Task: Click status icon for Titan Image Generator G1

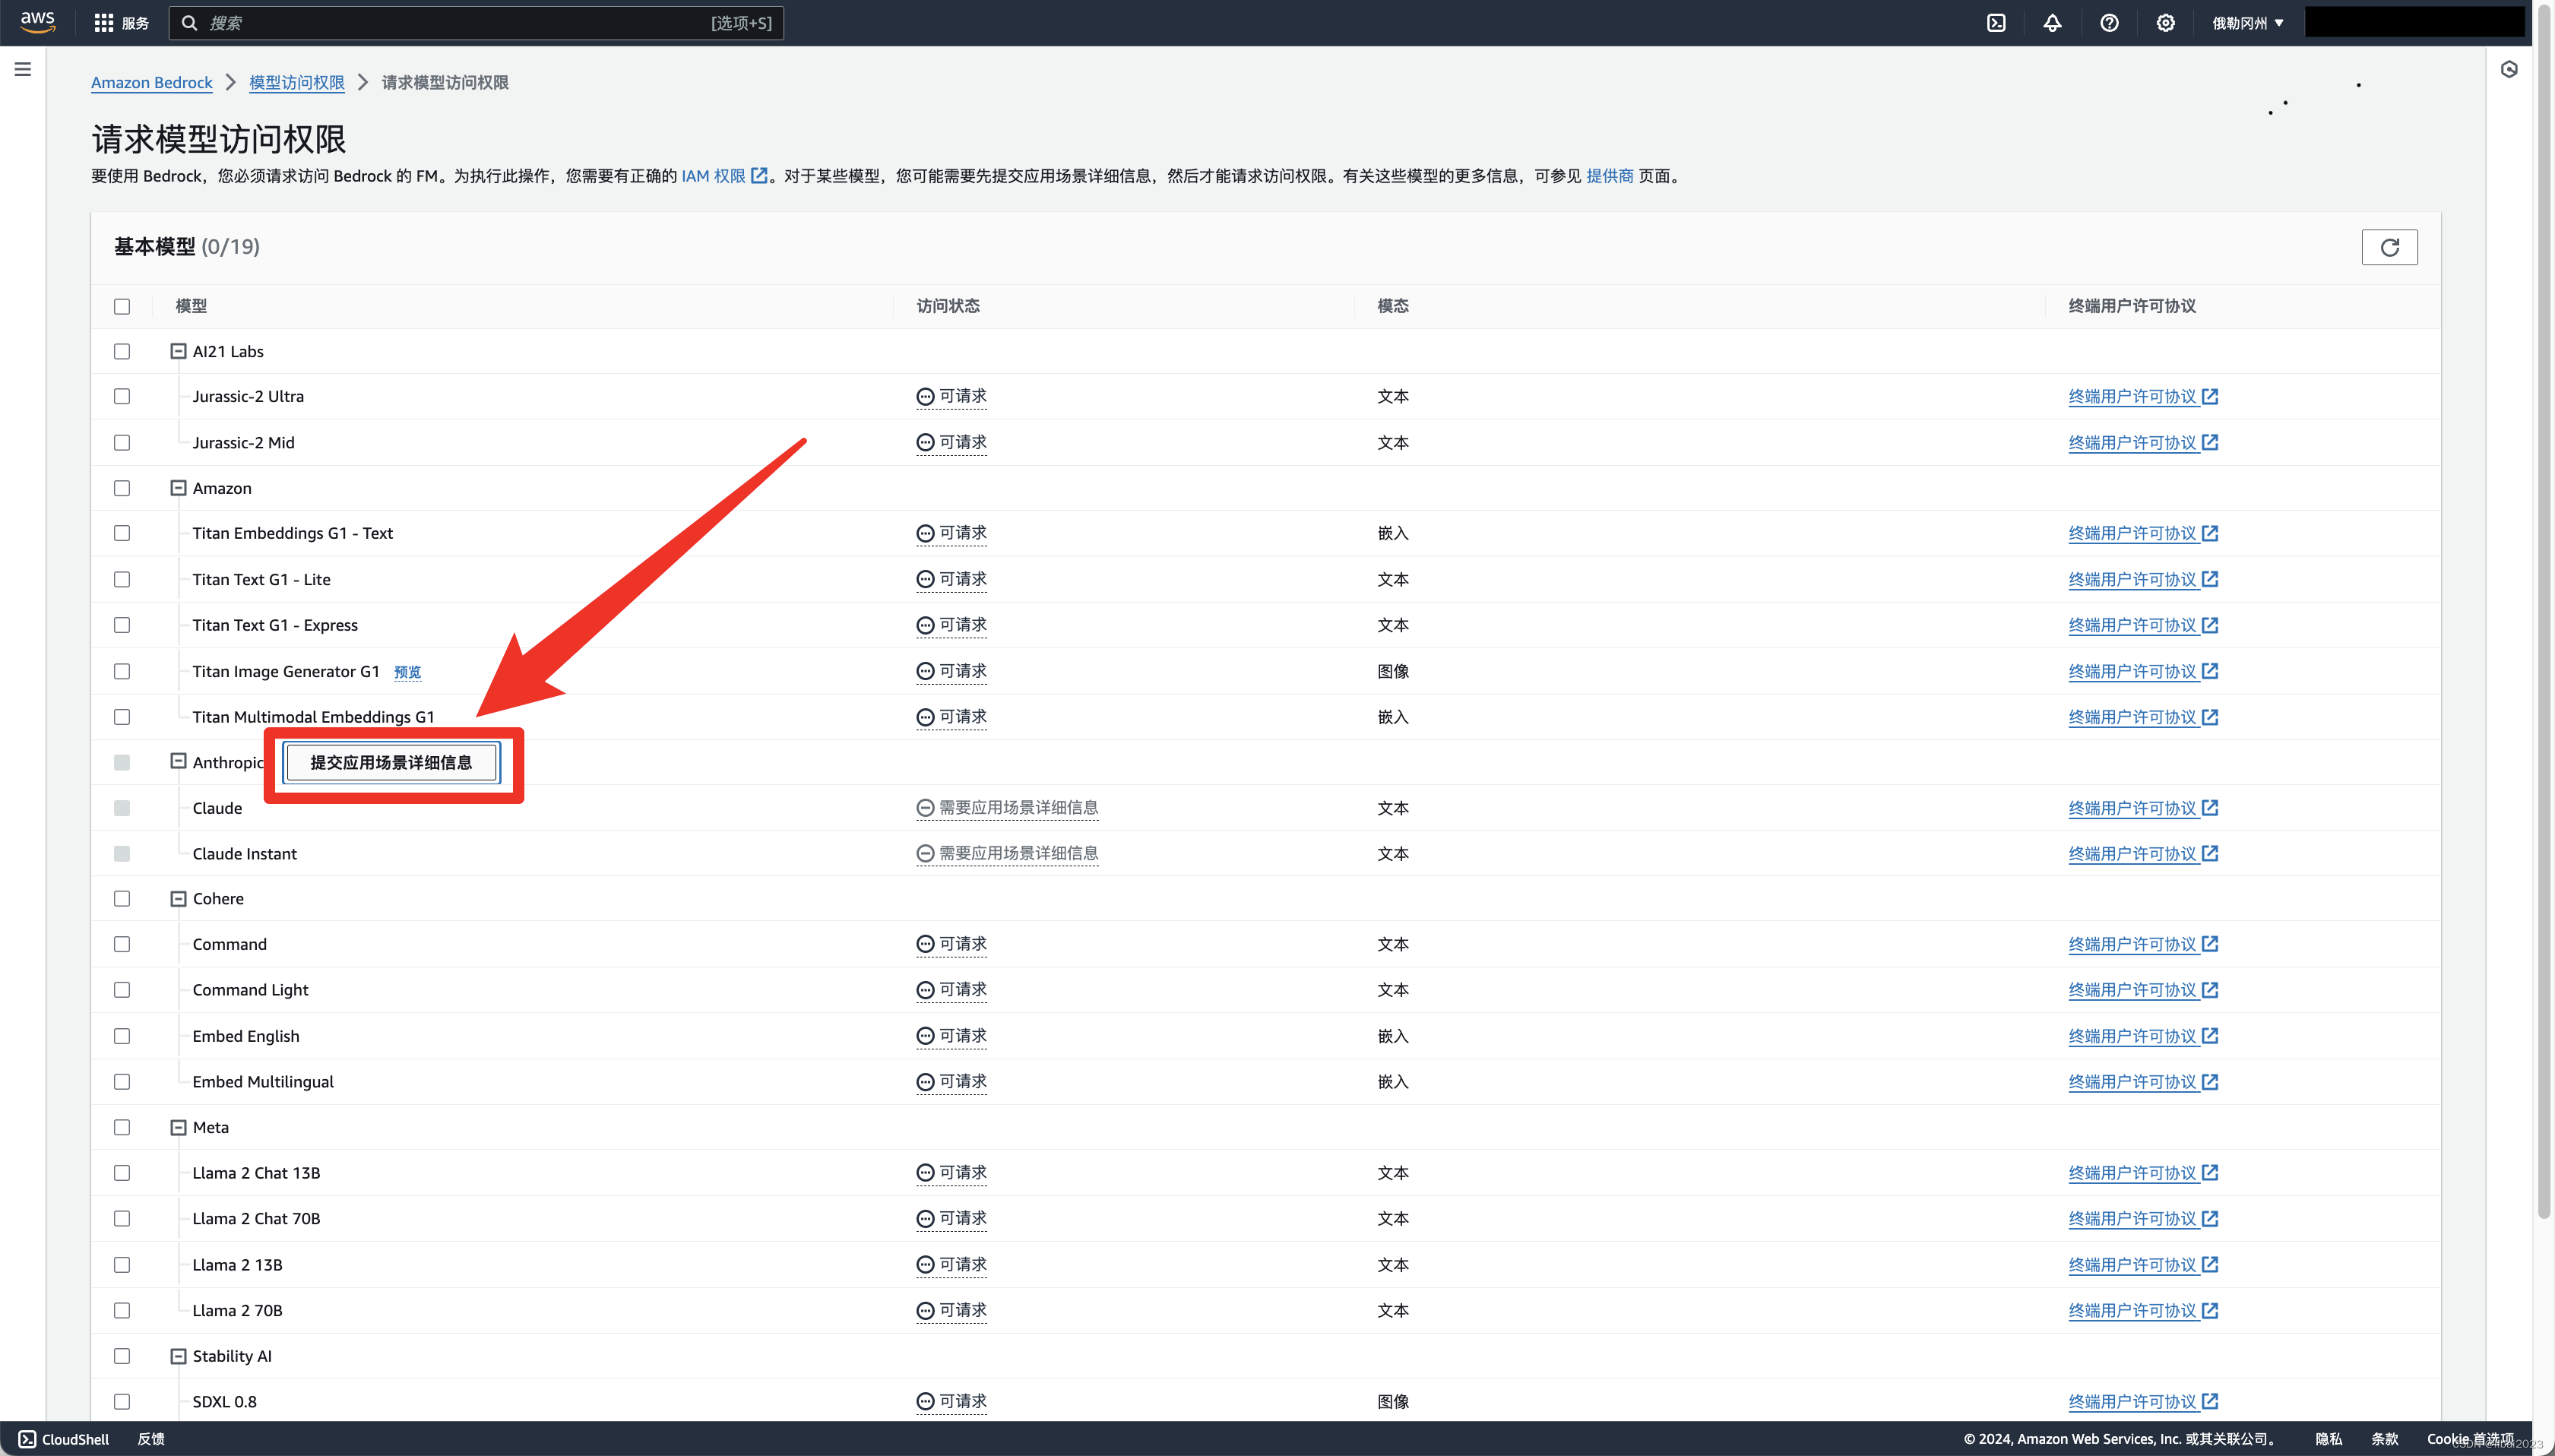Action: (925, 671)
